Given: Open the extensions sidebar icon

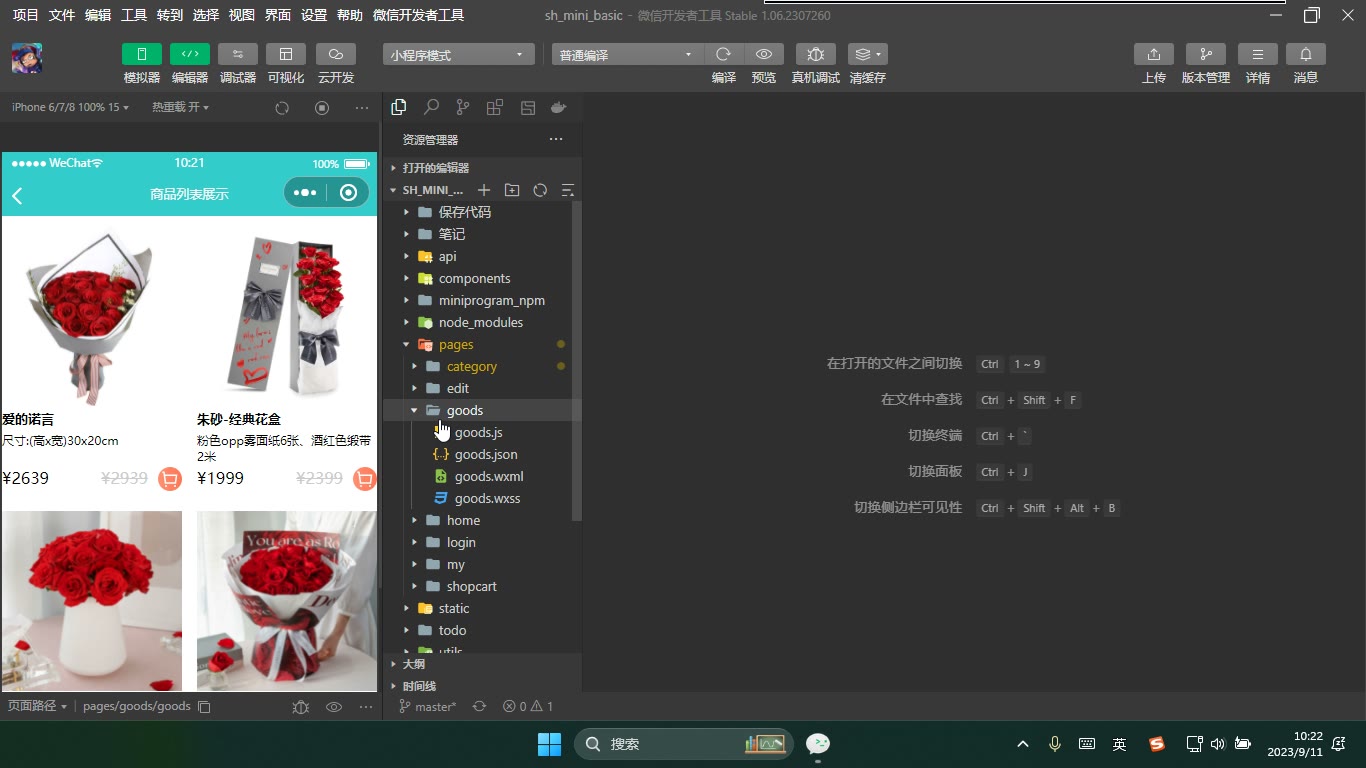Looking at the screenshot, I should (494, 107).
